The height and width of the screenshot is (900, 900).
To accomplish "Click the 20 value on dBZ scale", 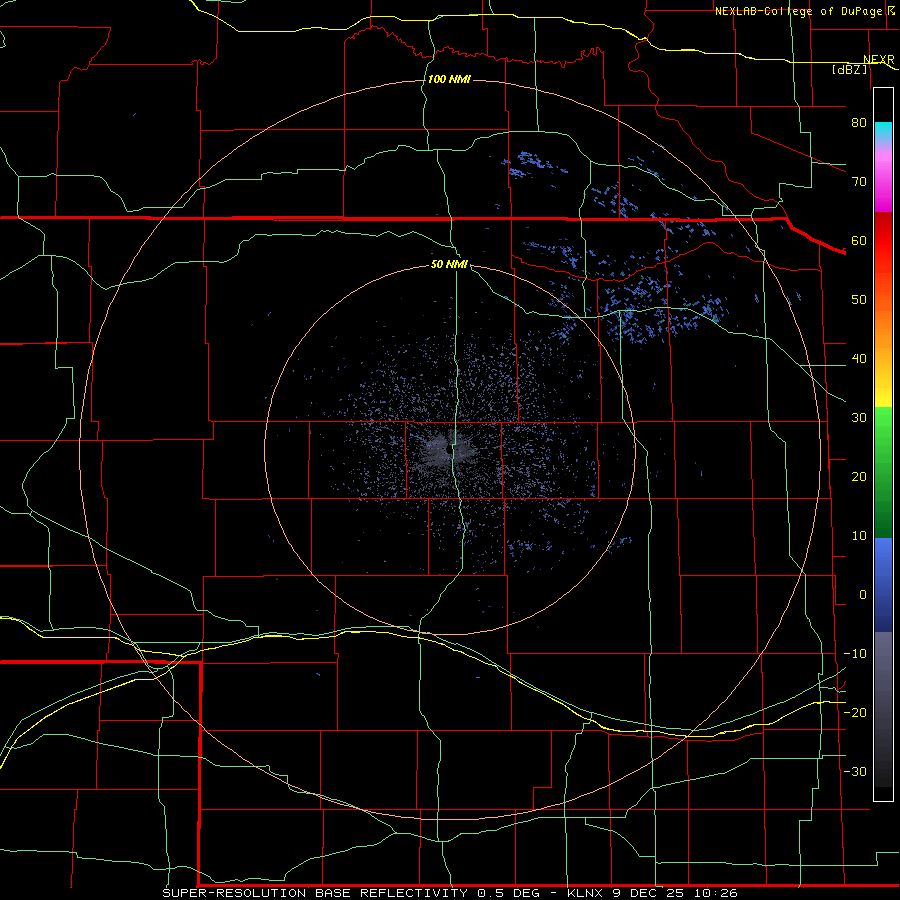I will coord(859,476).
